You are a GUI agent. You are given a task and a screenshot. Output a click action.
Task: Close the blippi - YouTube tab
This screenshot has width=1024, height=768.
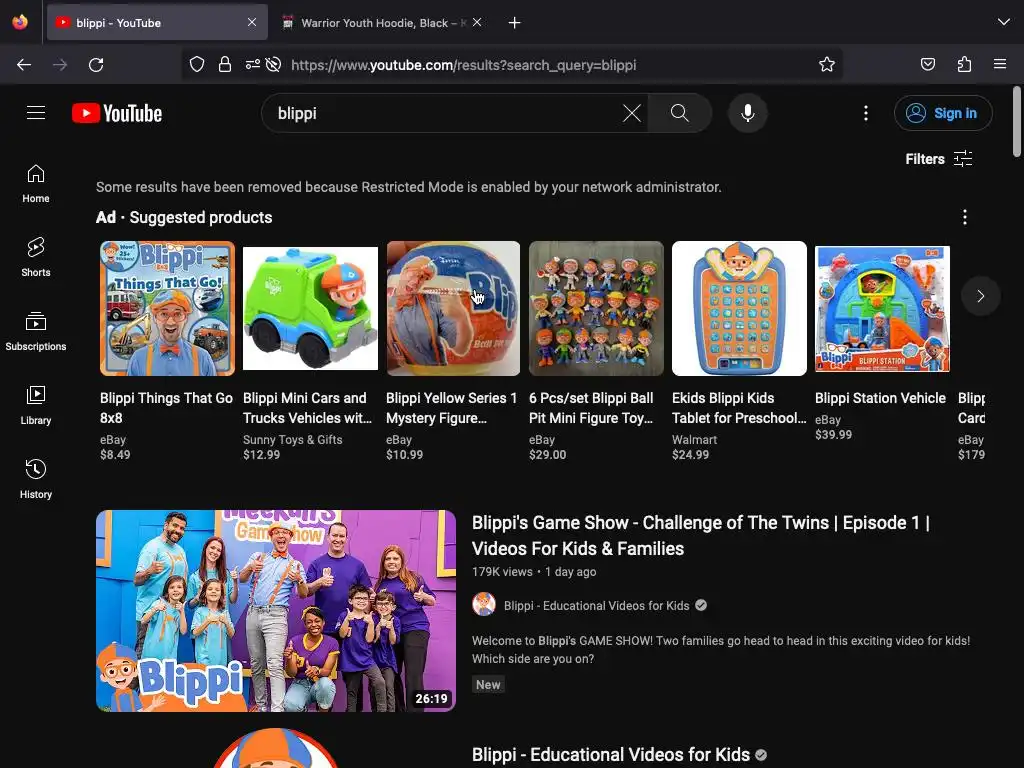252,22
